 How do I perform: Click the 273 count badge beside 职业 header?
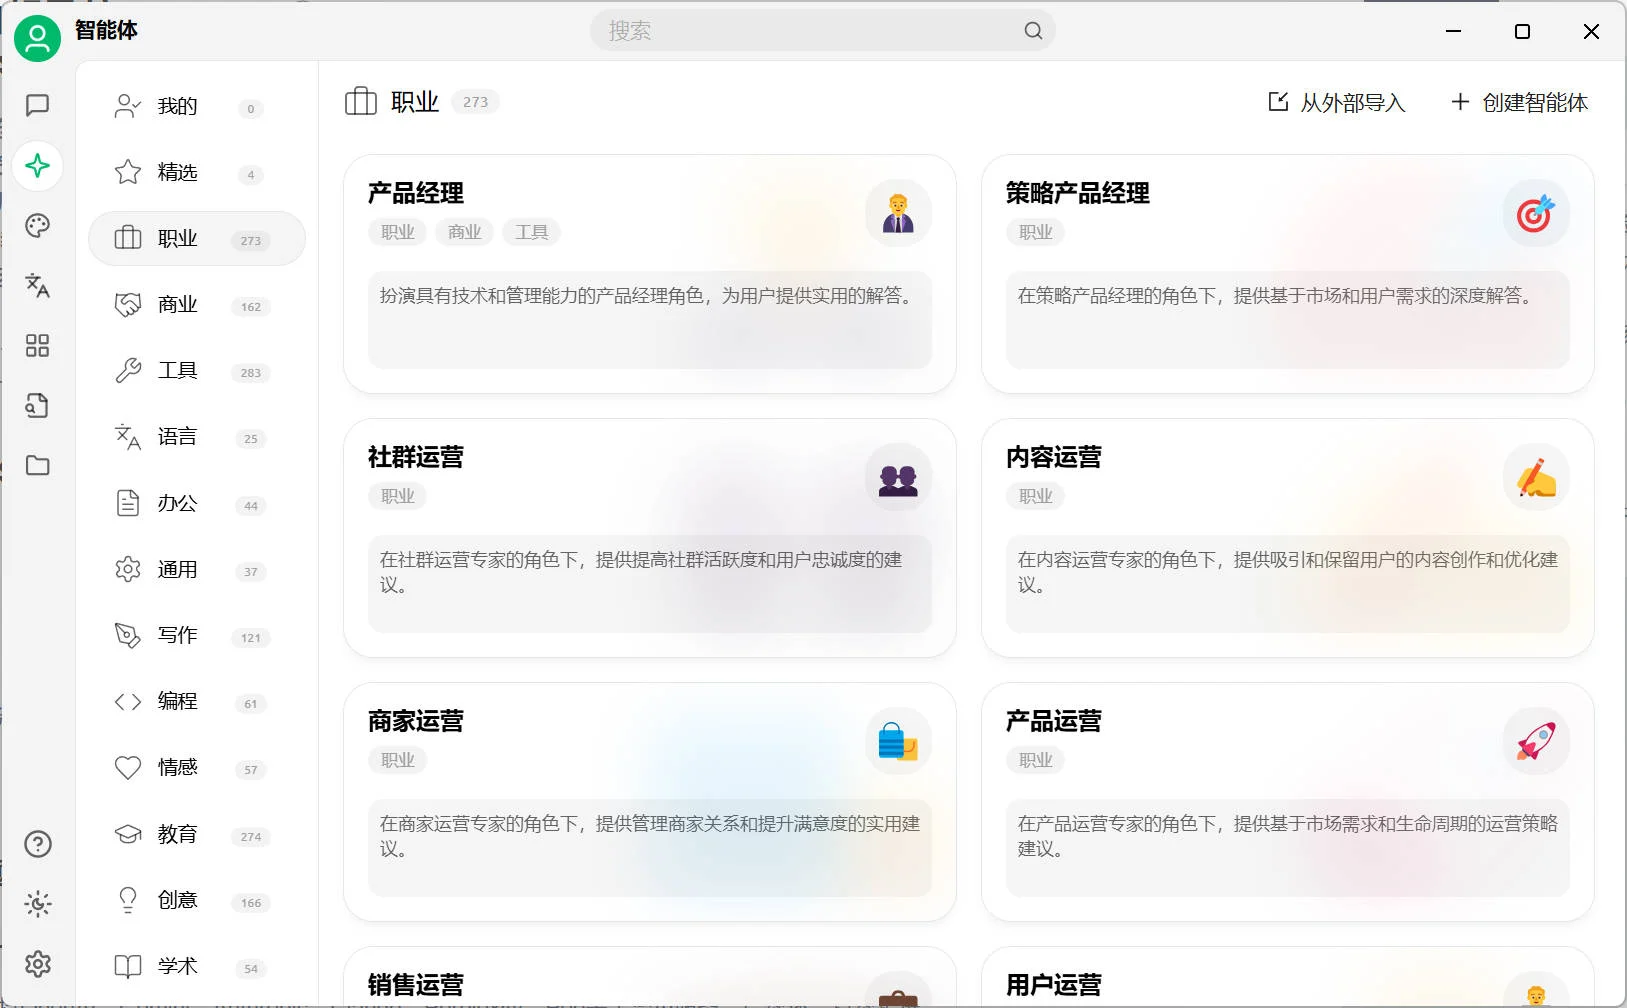tap(475, 102)
